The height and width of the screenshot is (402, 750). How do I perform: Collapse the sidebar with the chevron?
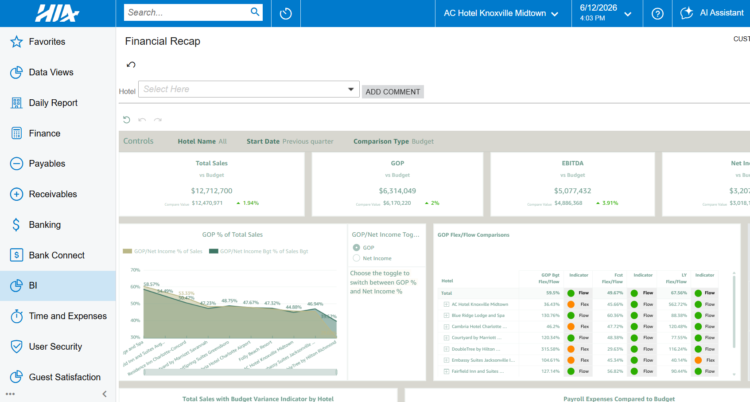point(105,394)
